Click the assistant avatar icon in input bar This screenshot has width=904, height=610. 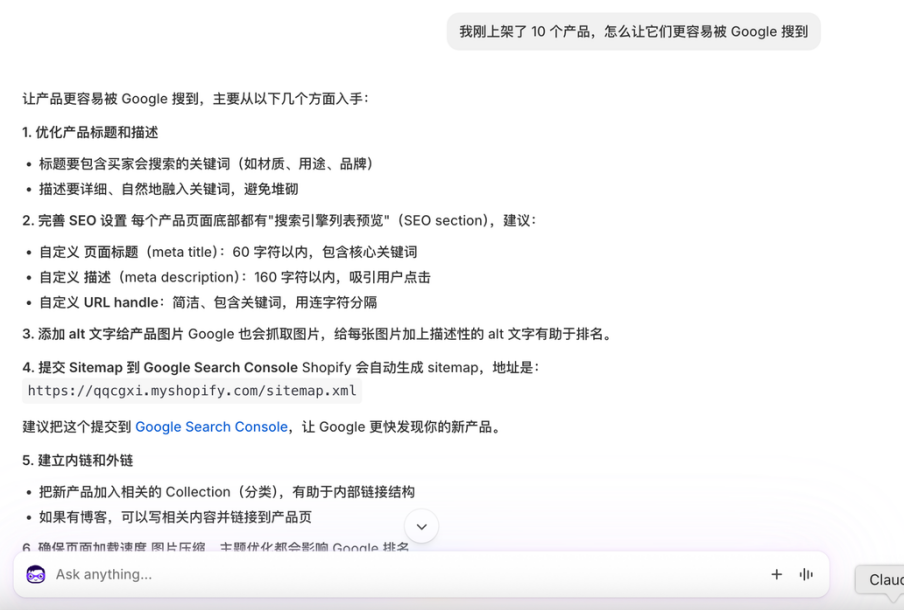[36, 574]
